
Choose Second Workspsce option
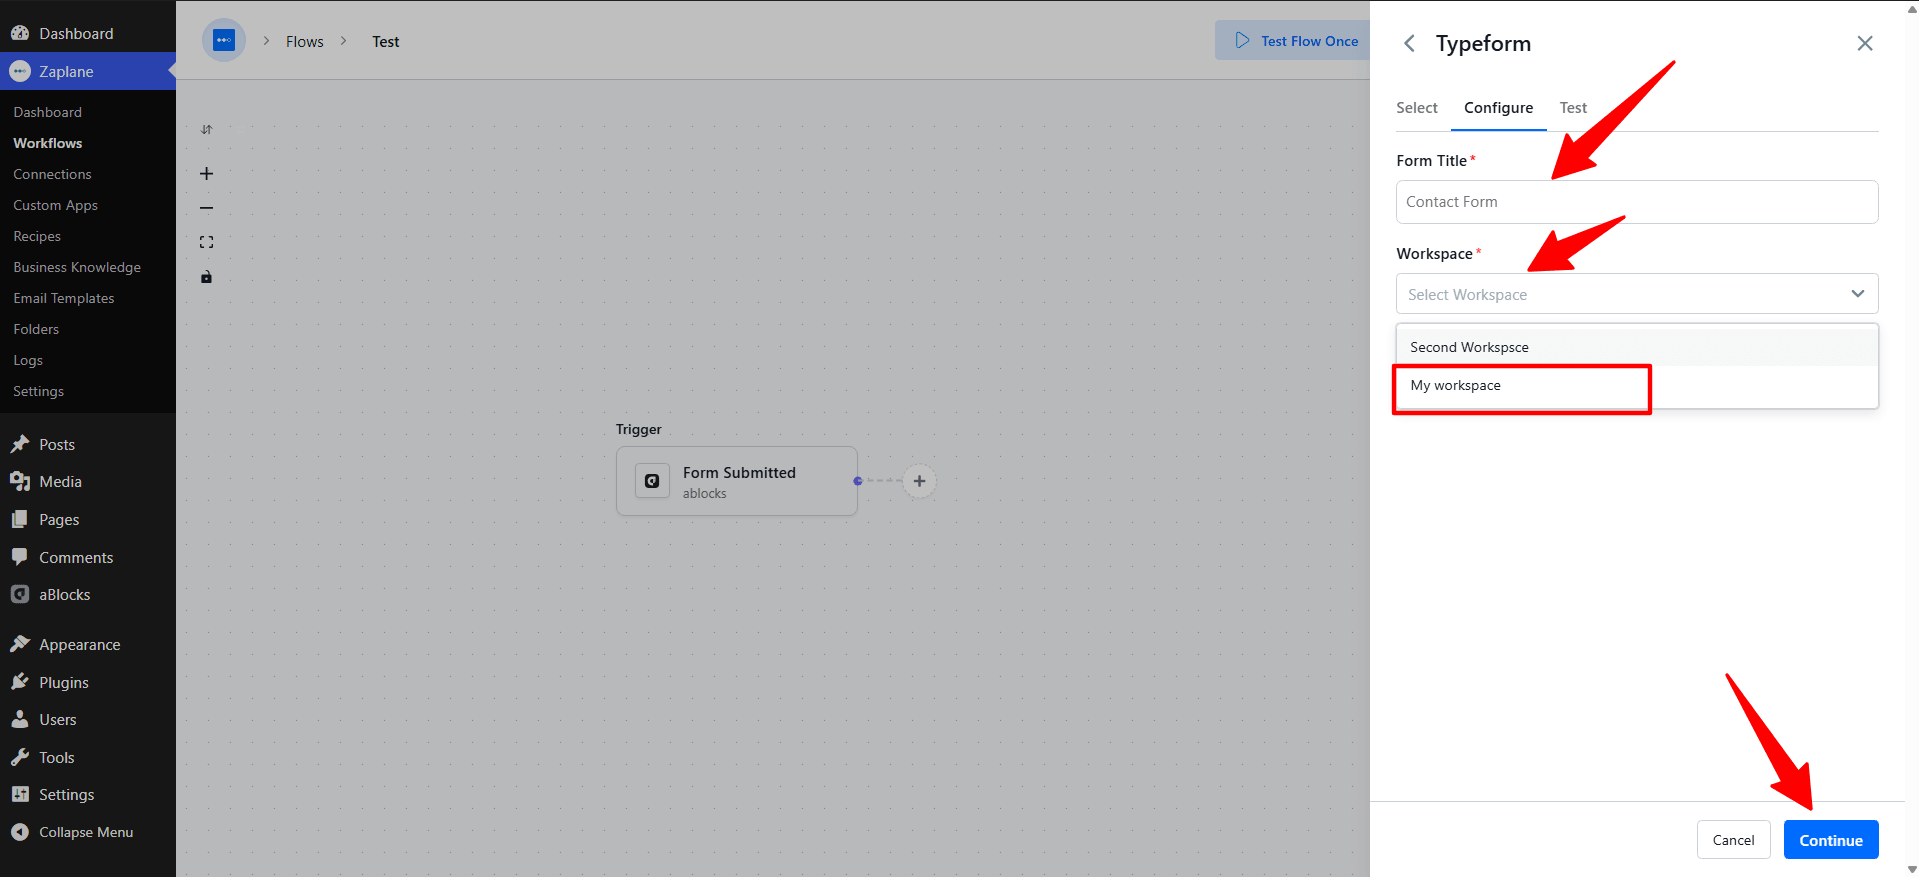pyautogui.click(x=1637, y=347)
